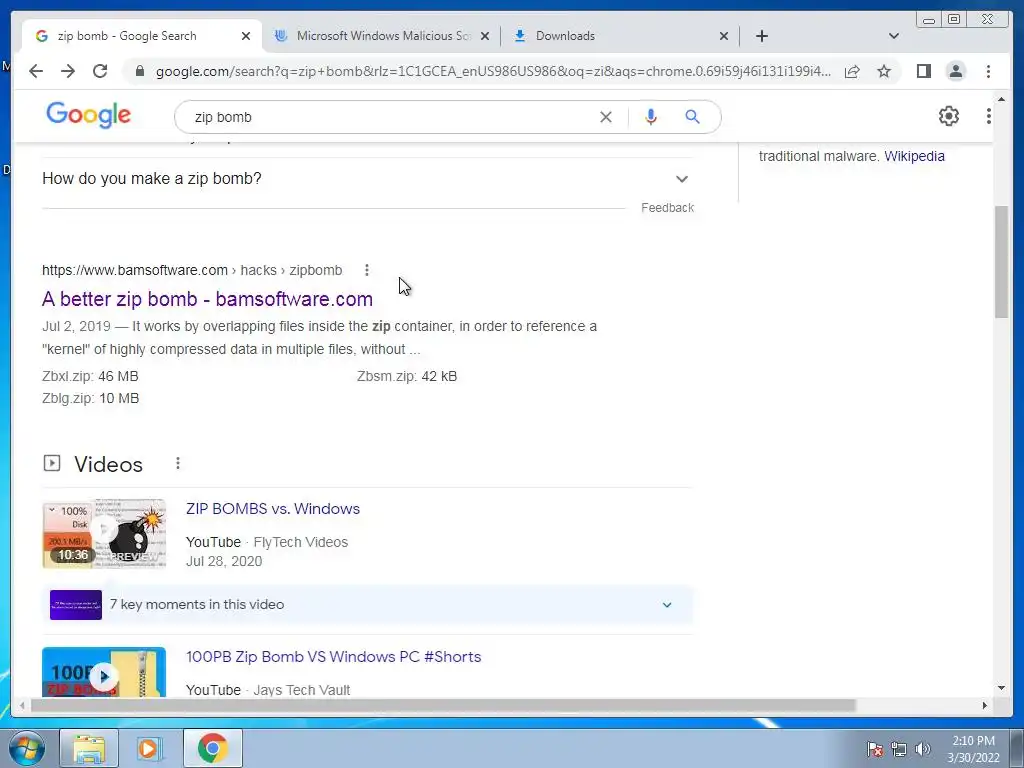Send Feedback on People also ask
Screen dimensions: 1024x768
[x=667, y=208]
